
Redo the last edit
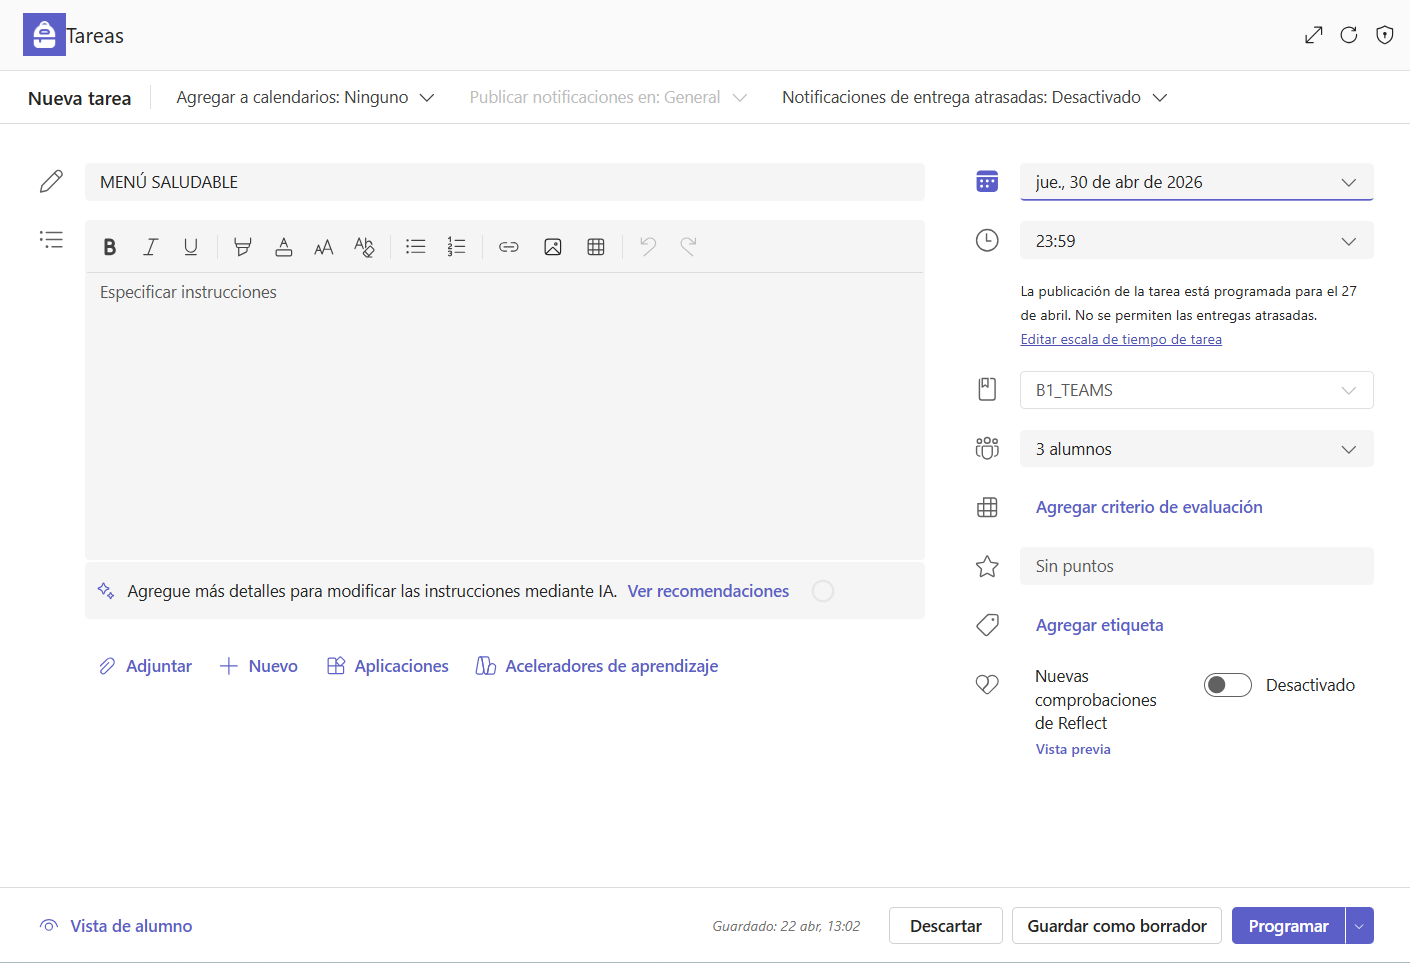(x=688, y=247)
